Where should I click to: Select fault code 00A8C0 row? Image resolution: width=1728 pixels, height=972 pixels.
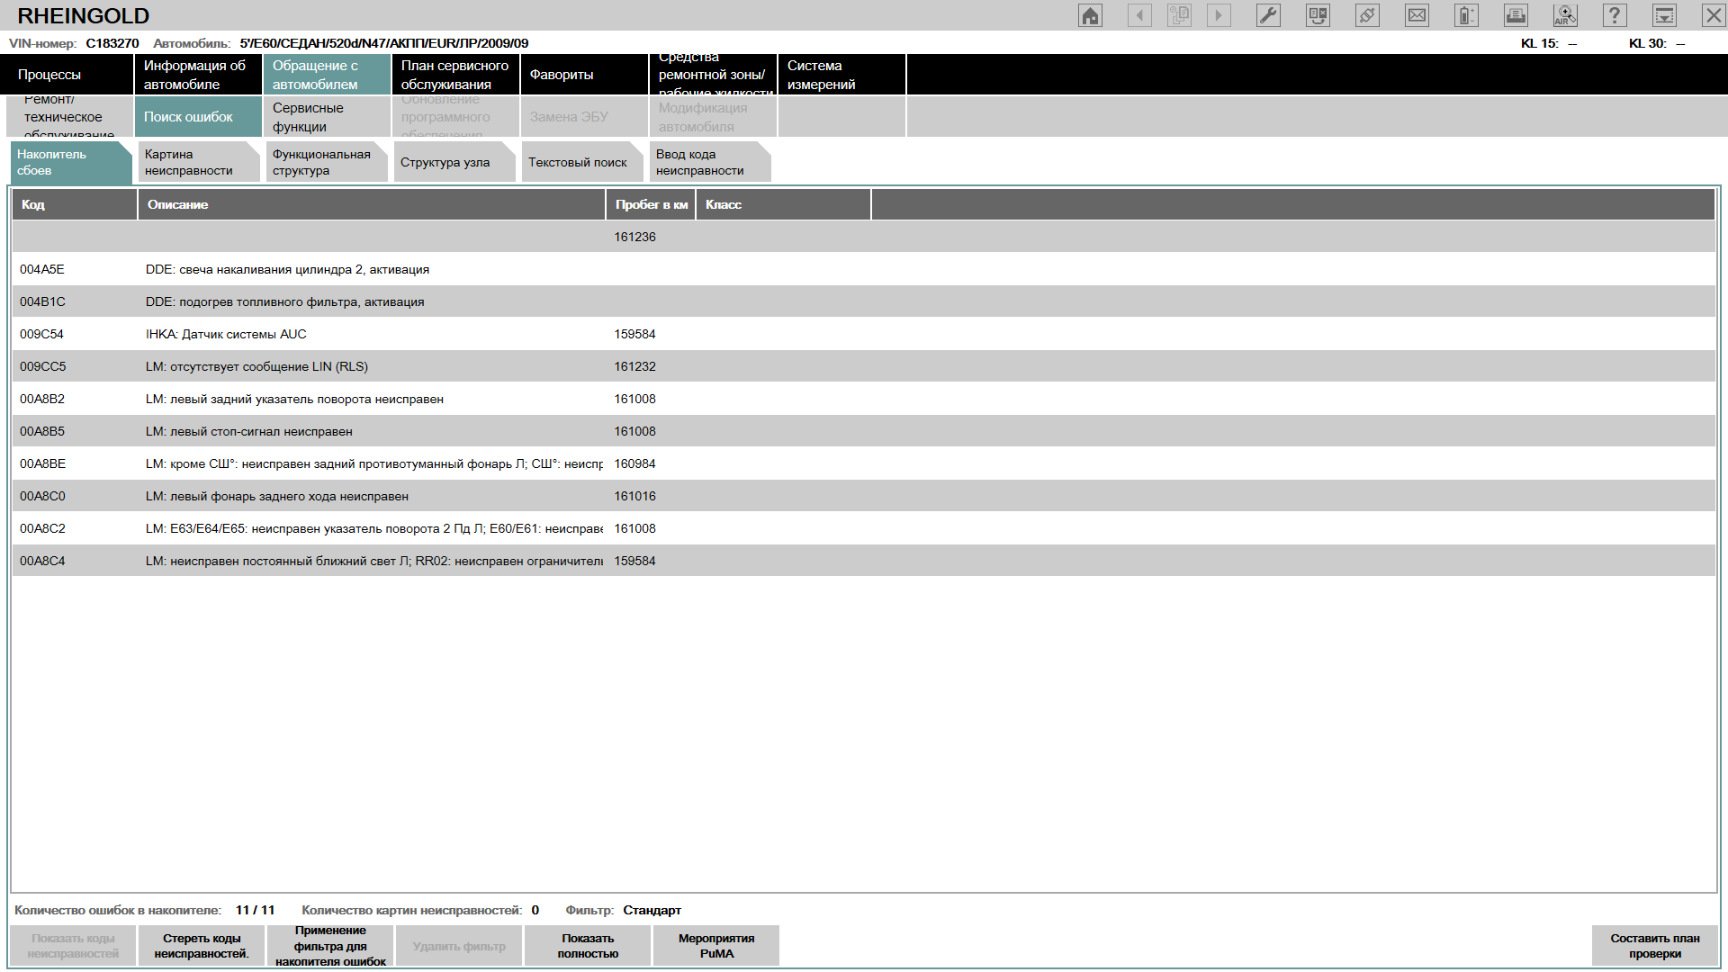864,496
